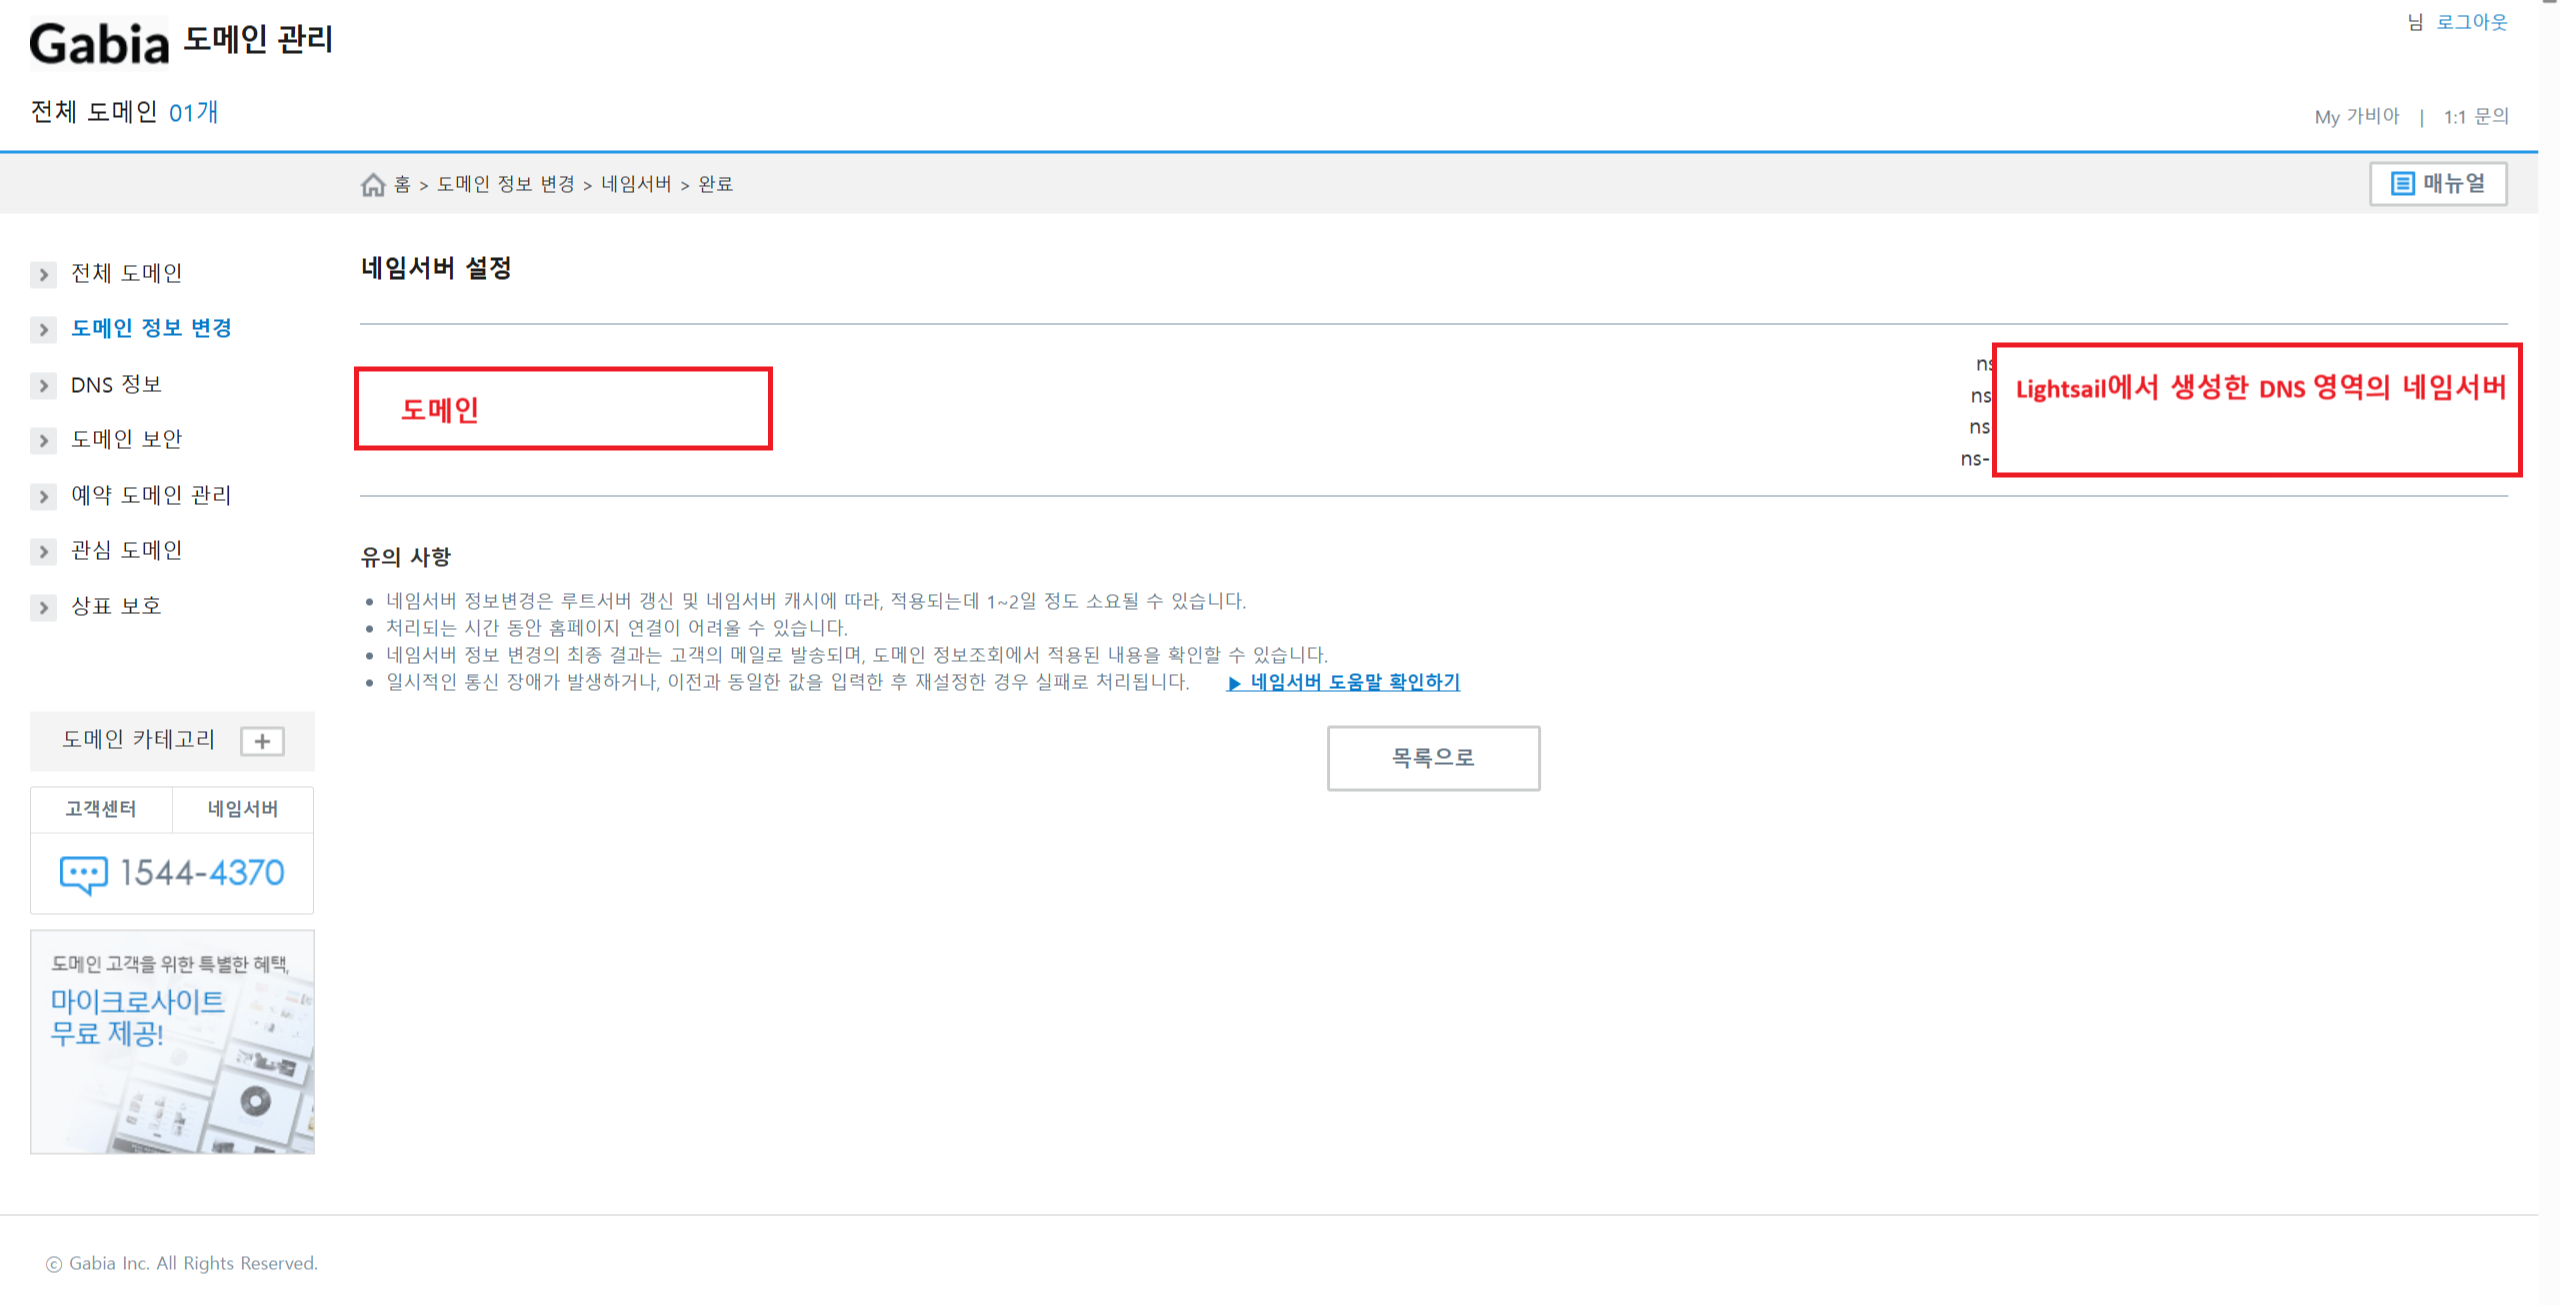This screenshot has height=1305, width=2560.
Task: Expand the 관심 도메인 sidebar entry
Action: point(126,551)
